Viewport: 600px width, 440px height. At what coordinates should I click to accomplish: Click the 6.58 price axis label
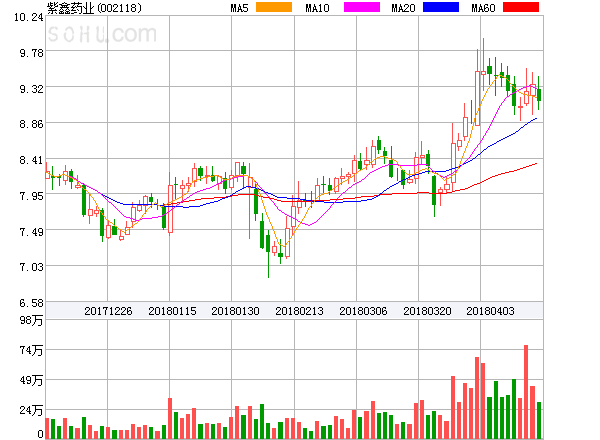click(x=32, y=303)
